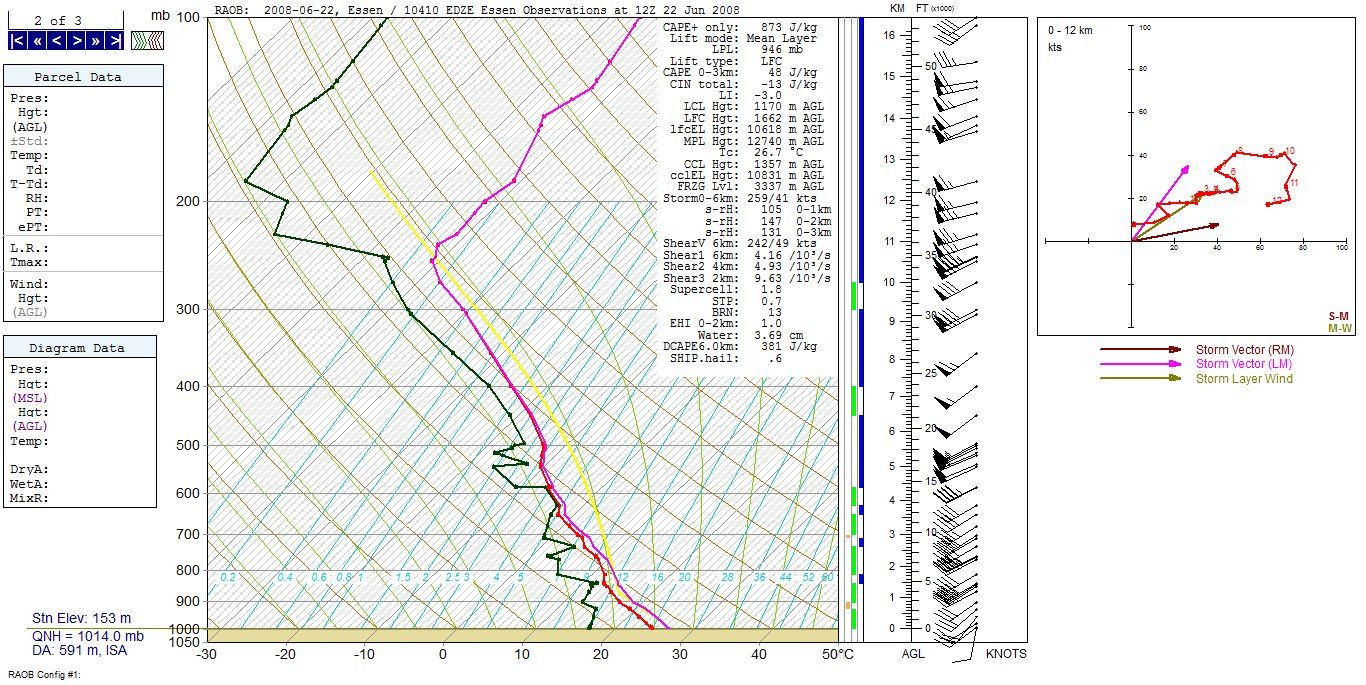Click the 'Storm Layer Wind' legend entry
1366x685 pixels.
point(1244,379)
